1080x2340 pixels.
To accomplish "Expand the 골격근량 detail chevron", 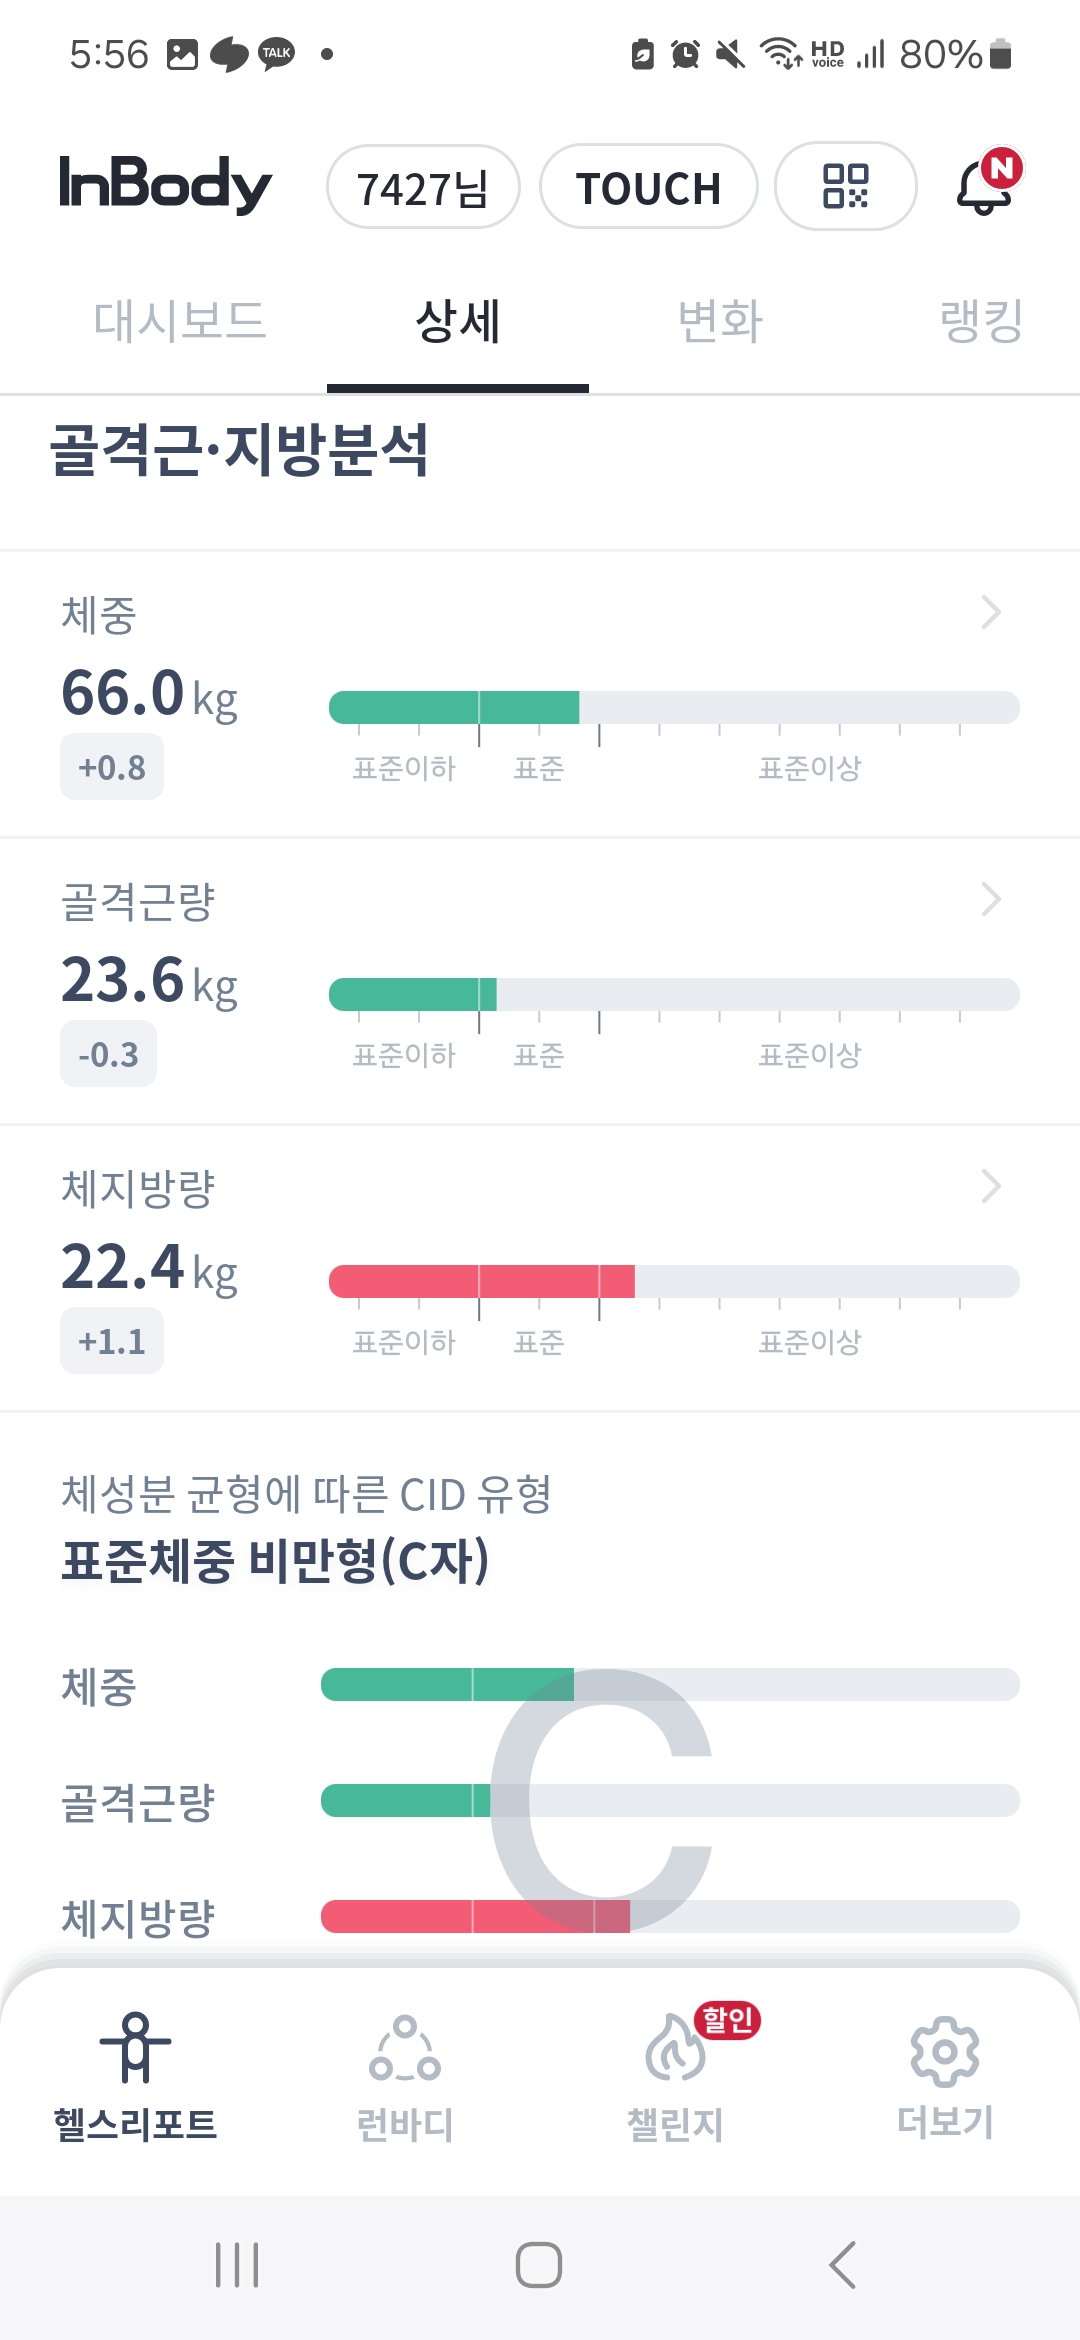I will coord(991,899).
